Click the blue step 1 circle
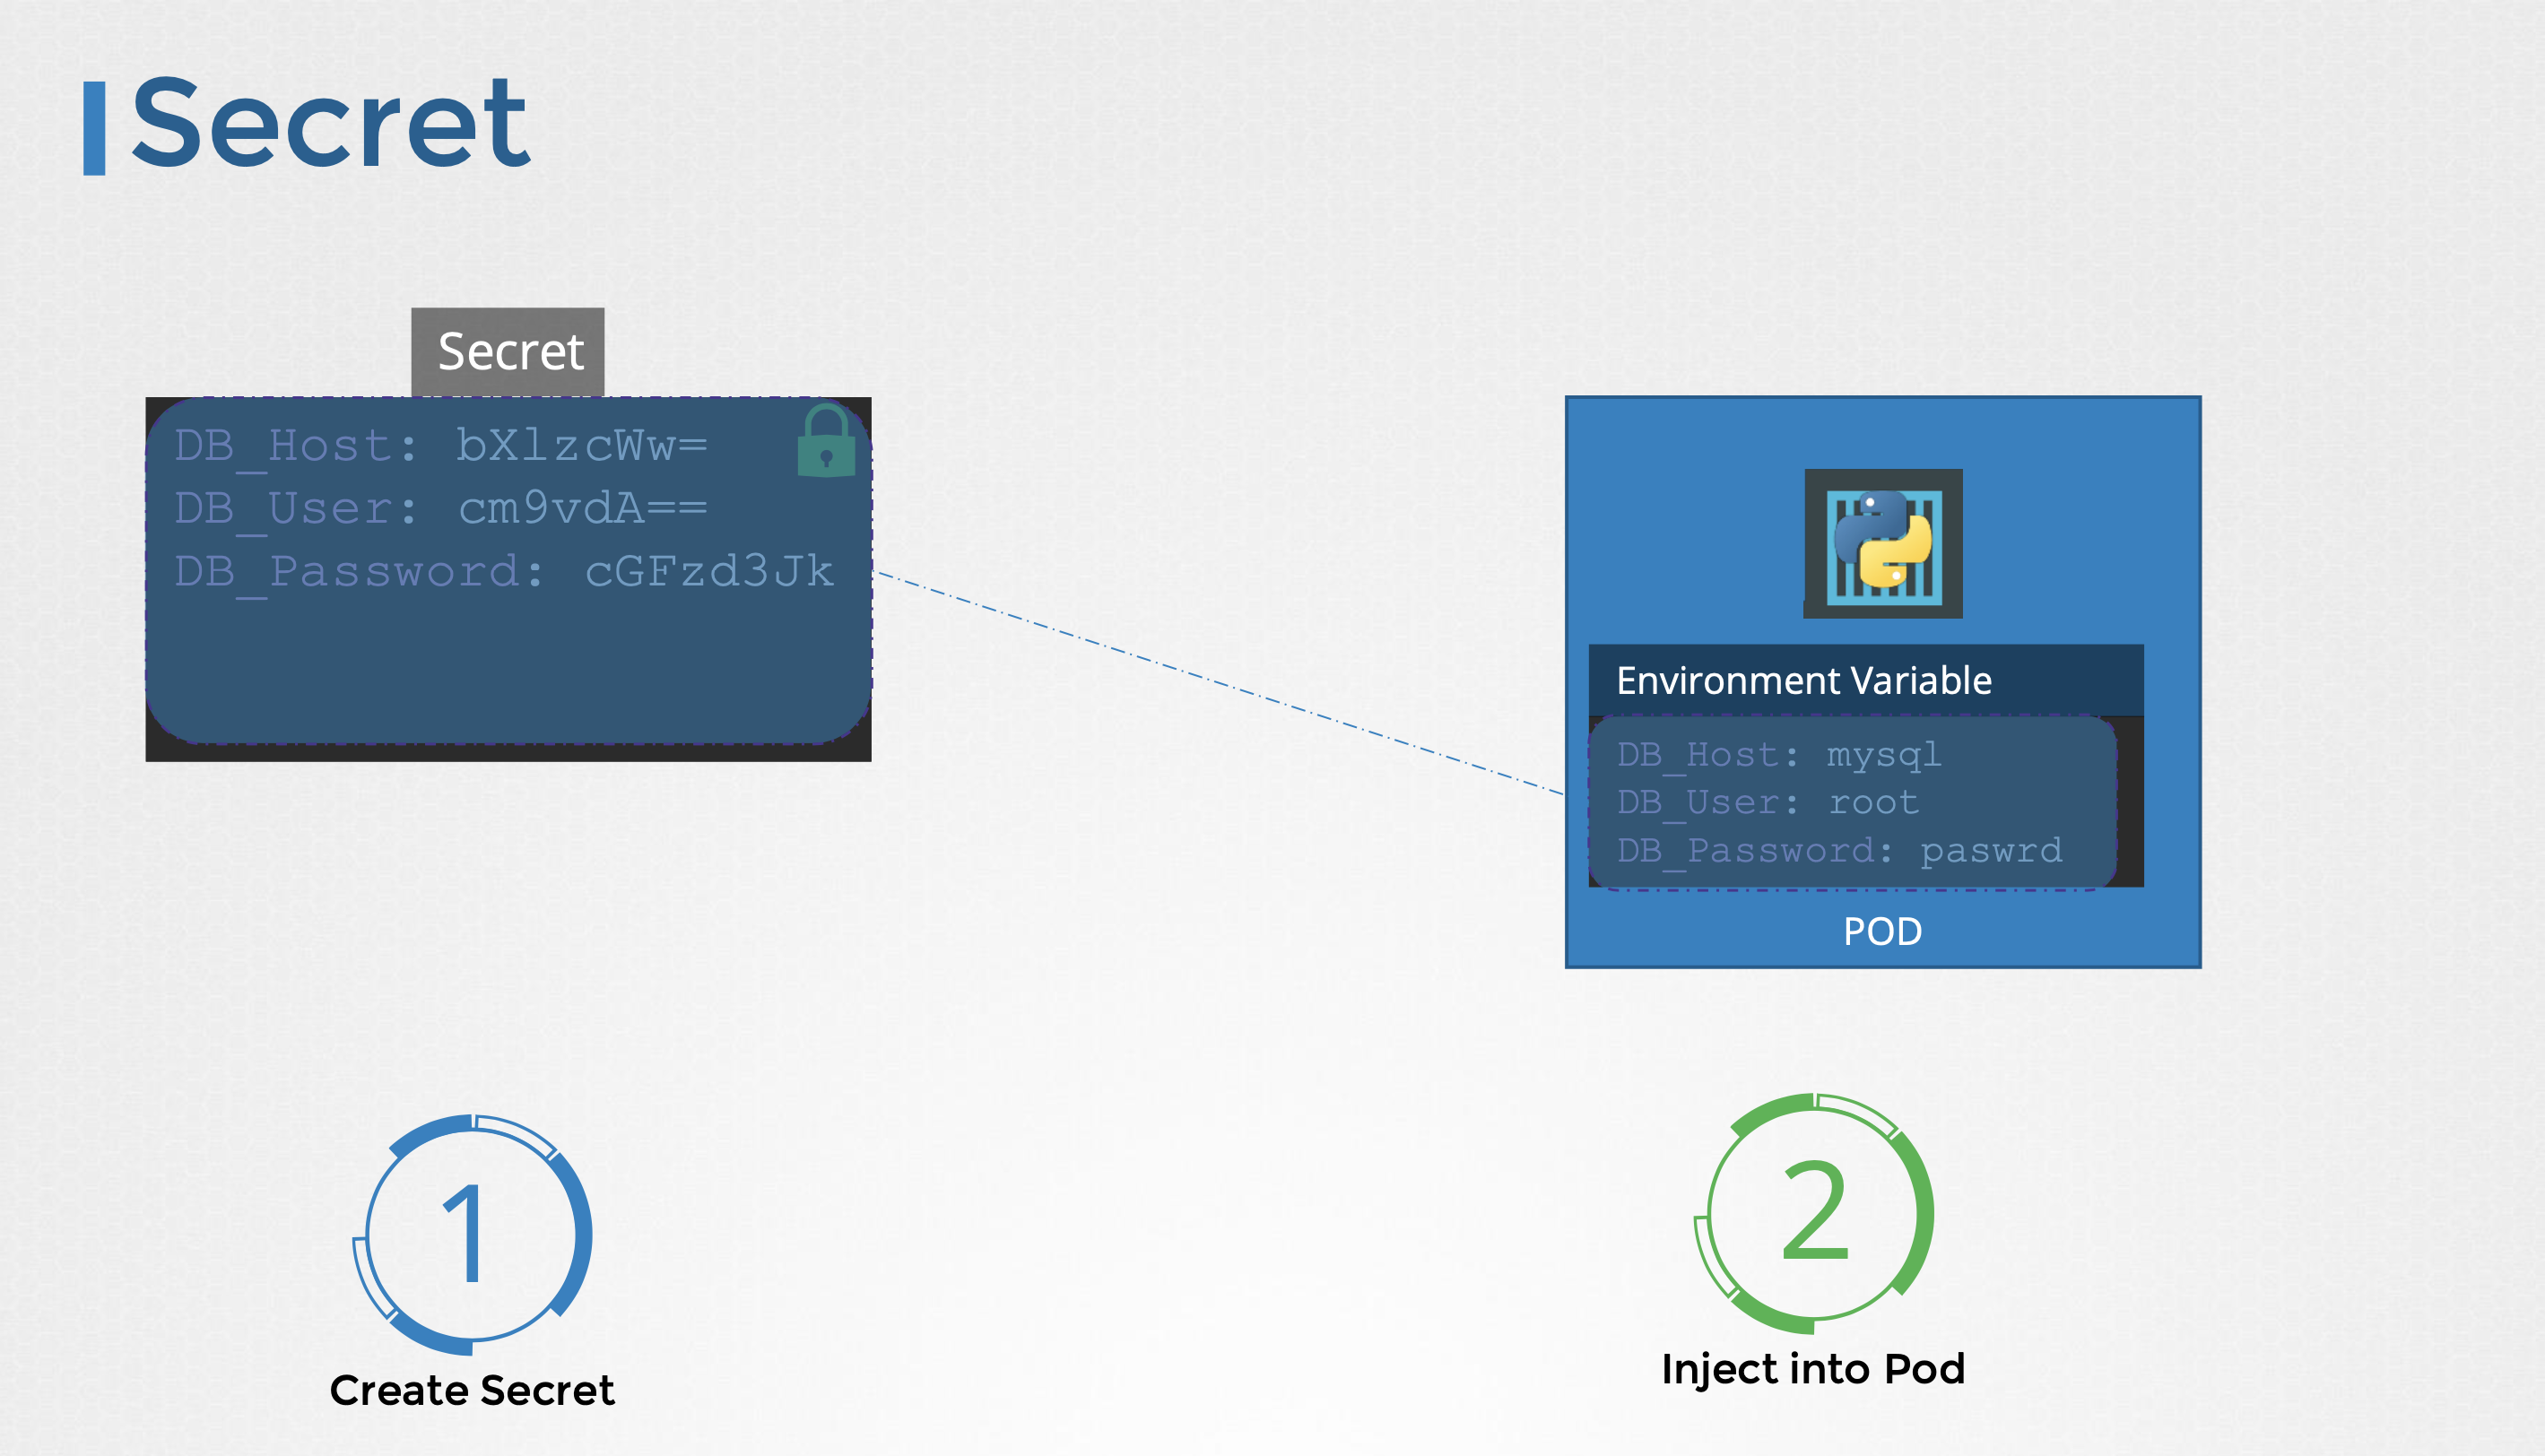The width and height of the screenshot is (2545, 1456). click(473, 1235)
